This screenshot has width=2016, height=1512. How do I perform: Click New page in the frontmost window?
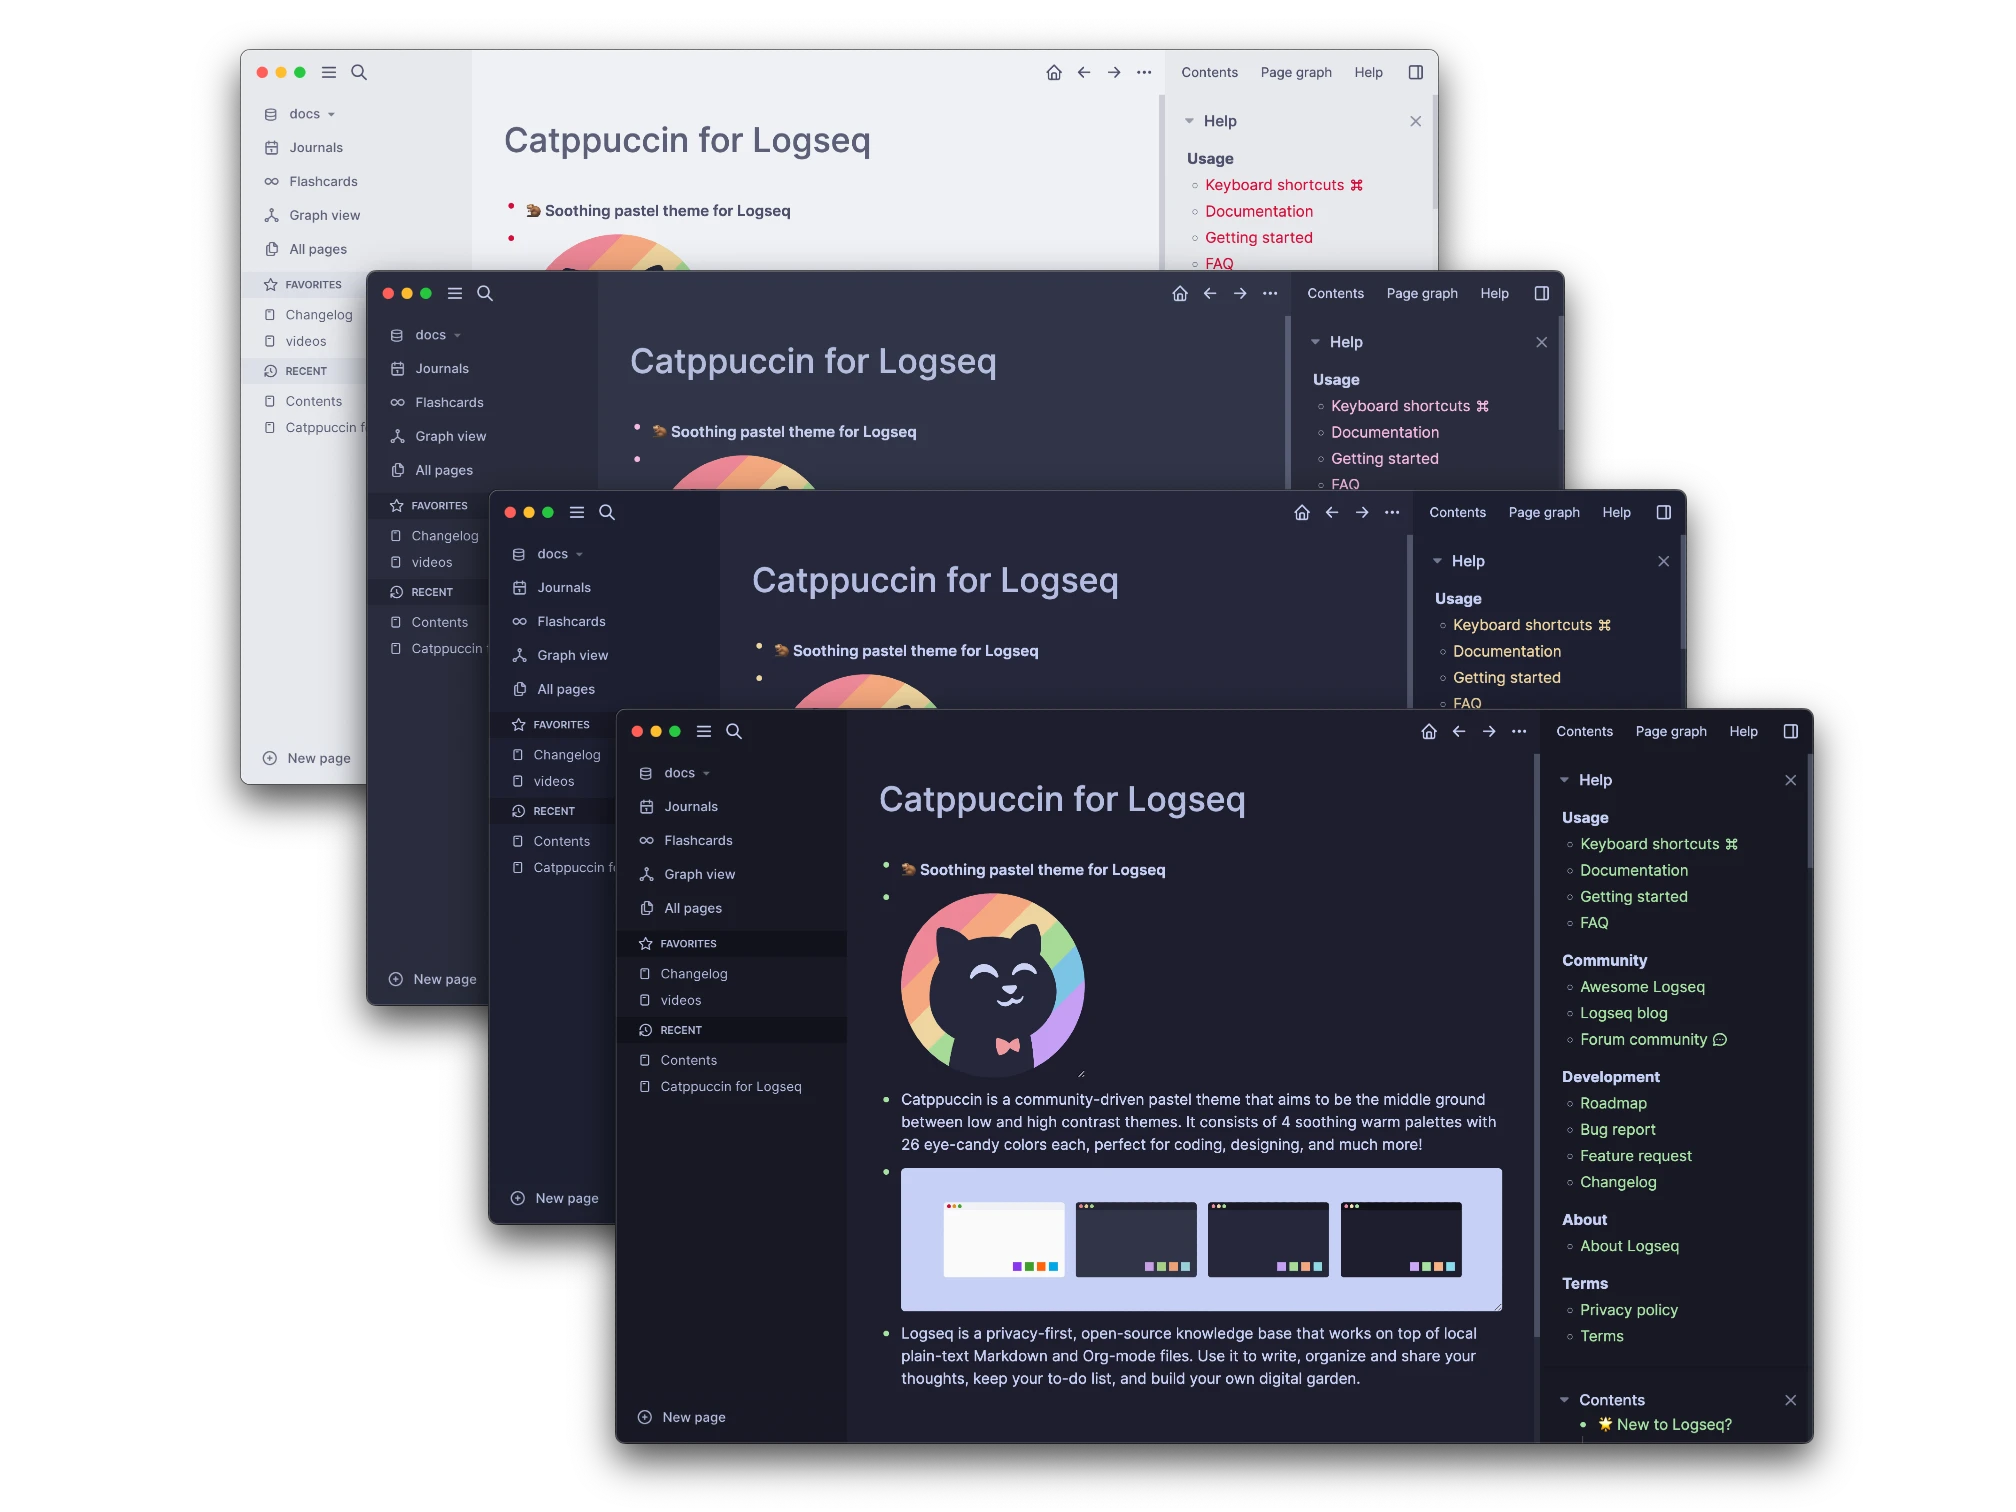click(x=693, y=1417)
